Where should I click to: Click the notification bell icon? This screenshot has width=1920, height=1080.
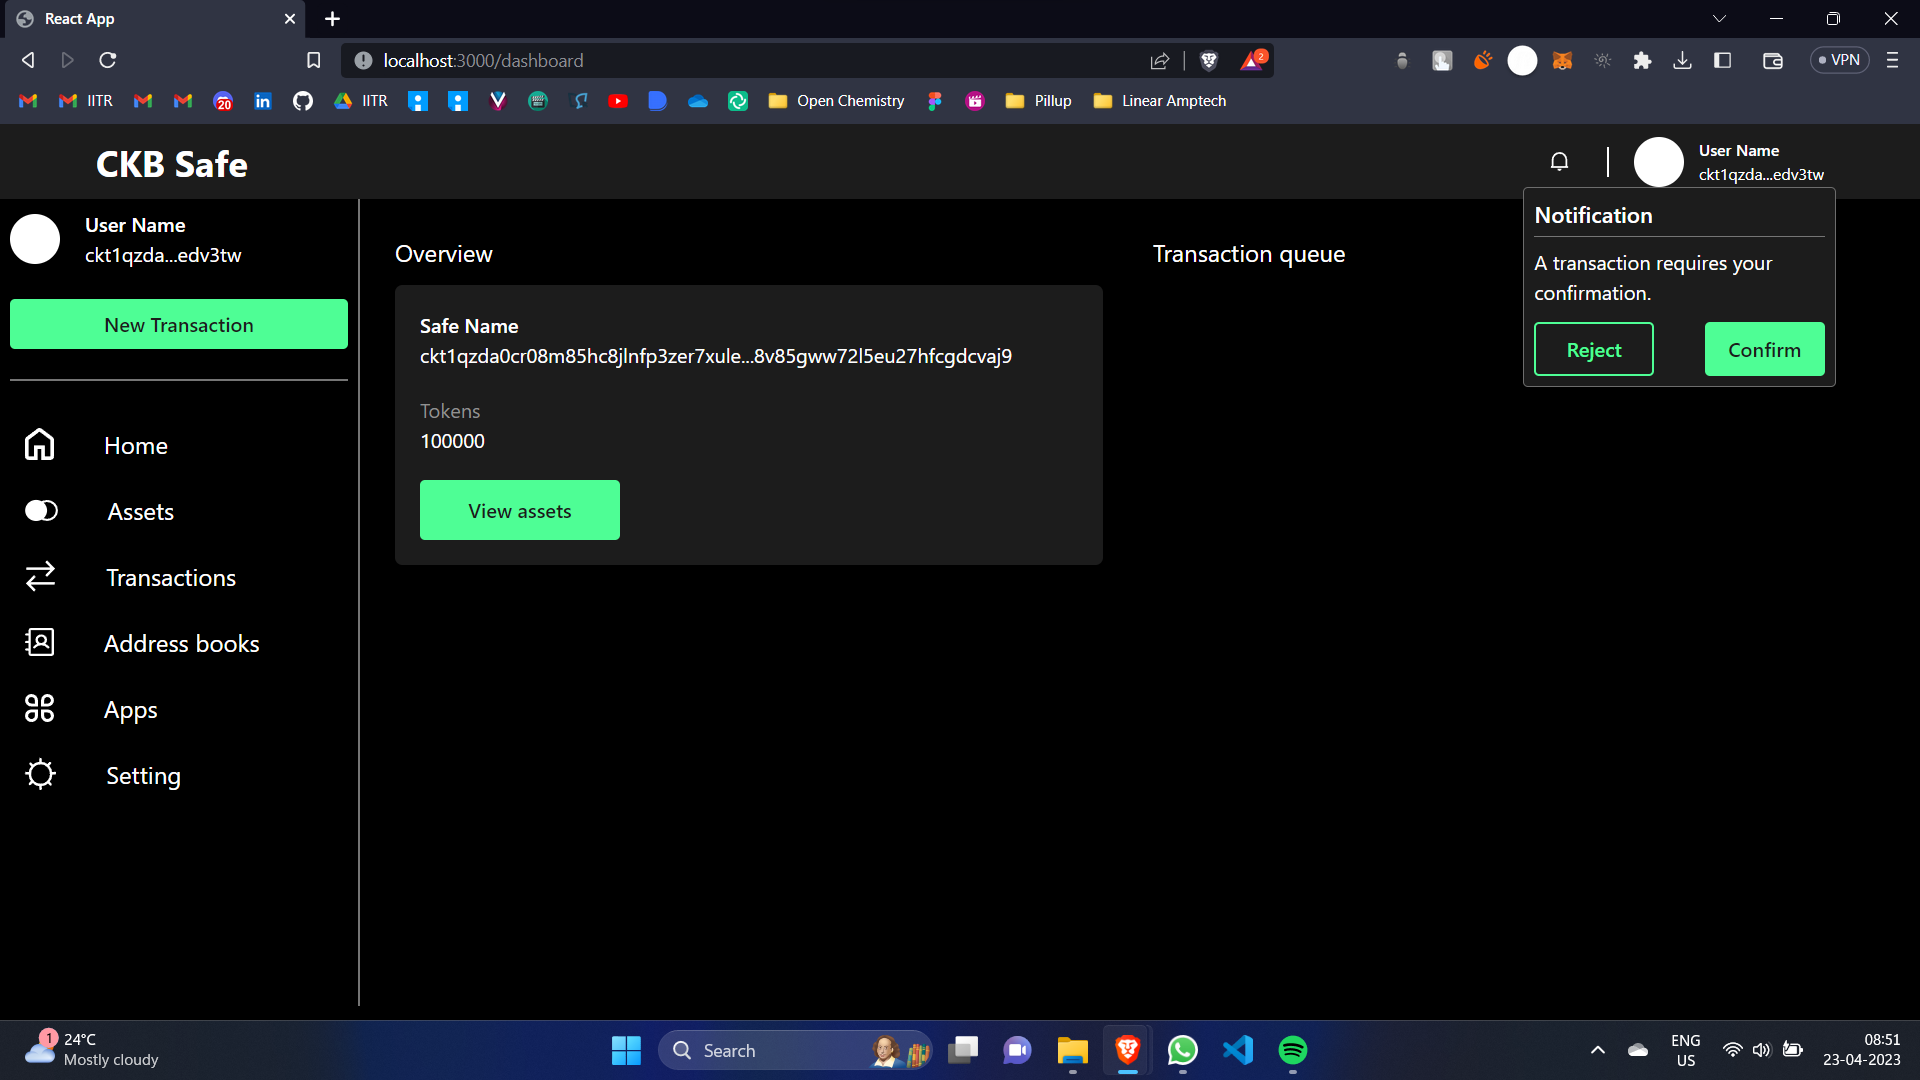[x=1559, y=161]
